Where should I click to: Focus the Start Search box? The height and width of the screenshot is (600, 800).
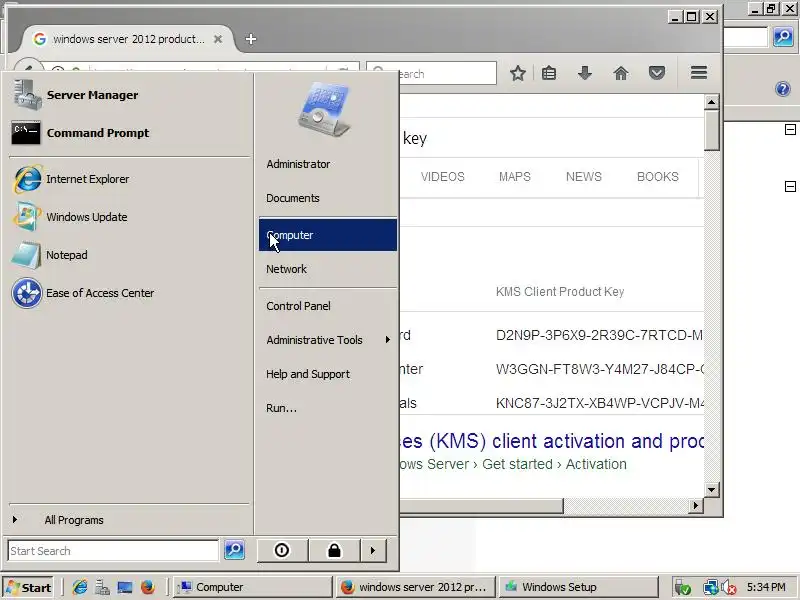coord(113,551)
